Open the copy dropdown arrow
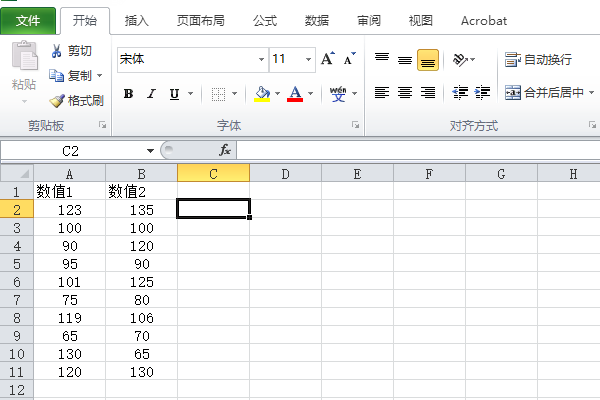The height and width of the screenshot is (400, 600). (x=99, y=75)
